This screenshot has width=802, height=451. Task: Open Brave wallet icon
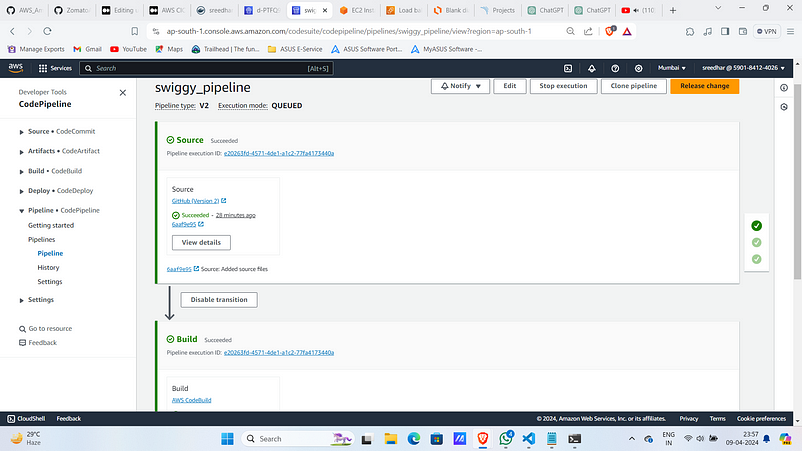743,31
